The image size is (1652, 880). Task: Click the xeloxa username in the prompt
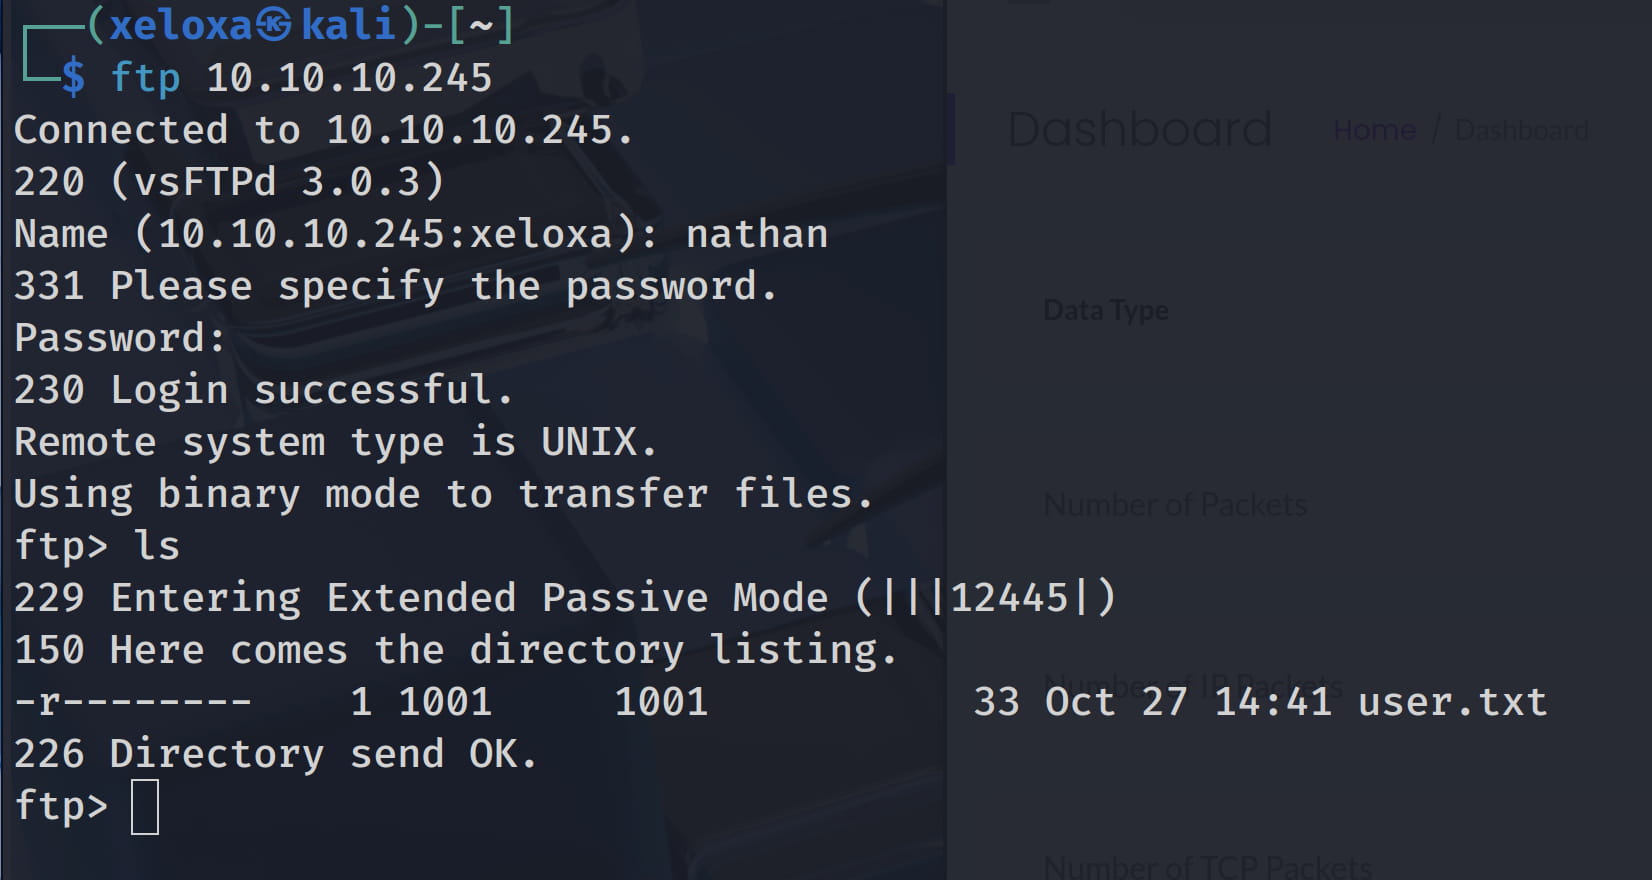180,25
